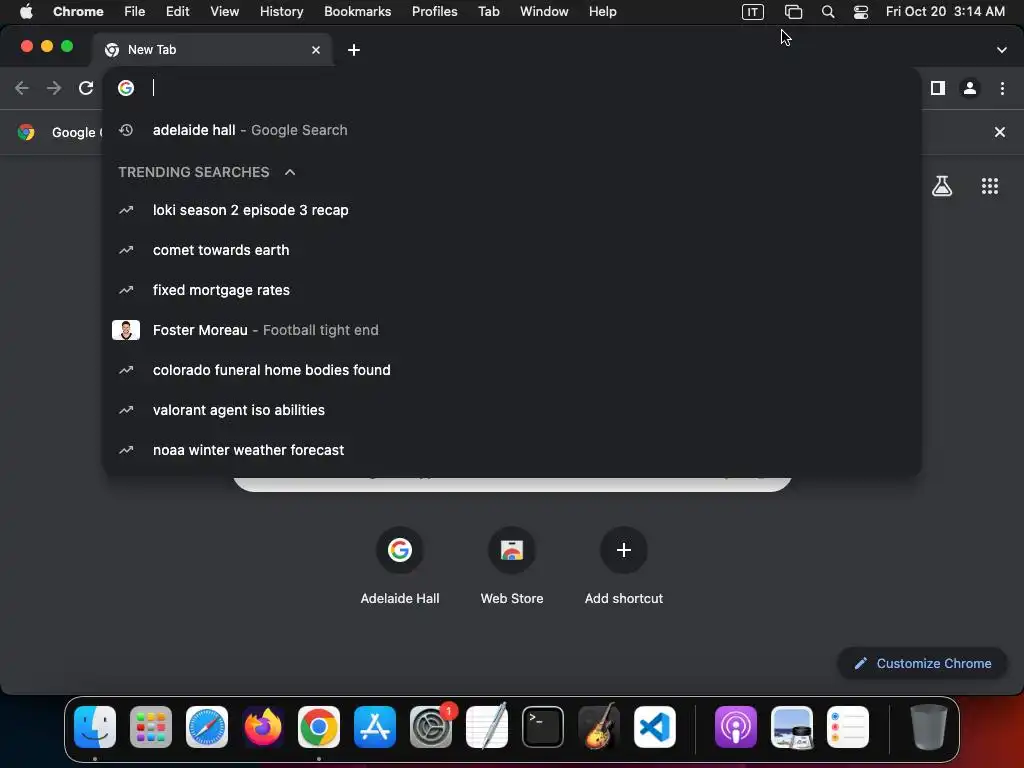This screenshot has height=768, width=1024.
Task: Open the Web Store shortcut
Action: [511, 566]
